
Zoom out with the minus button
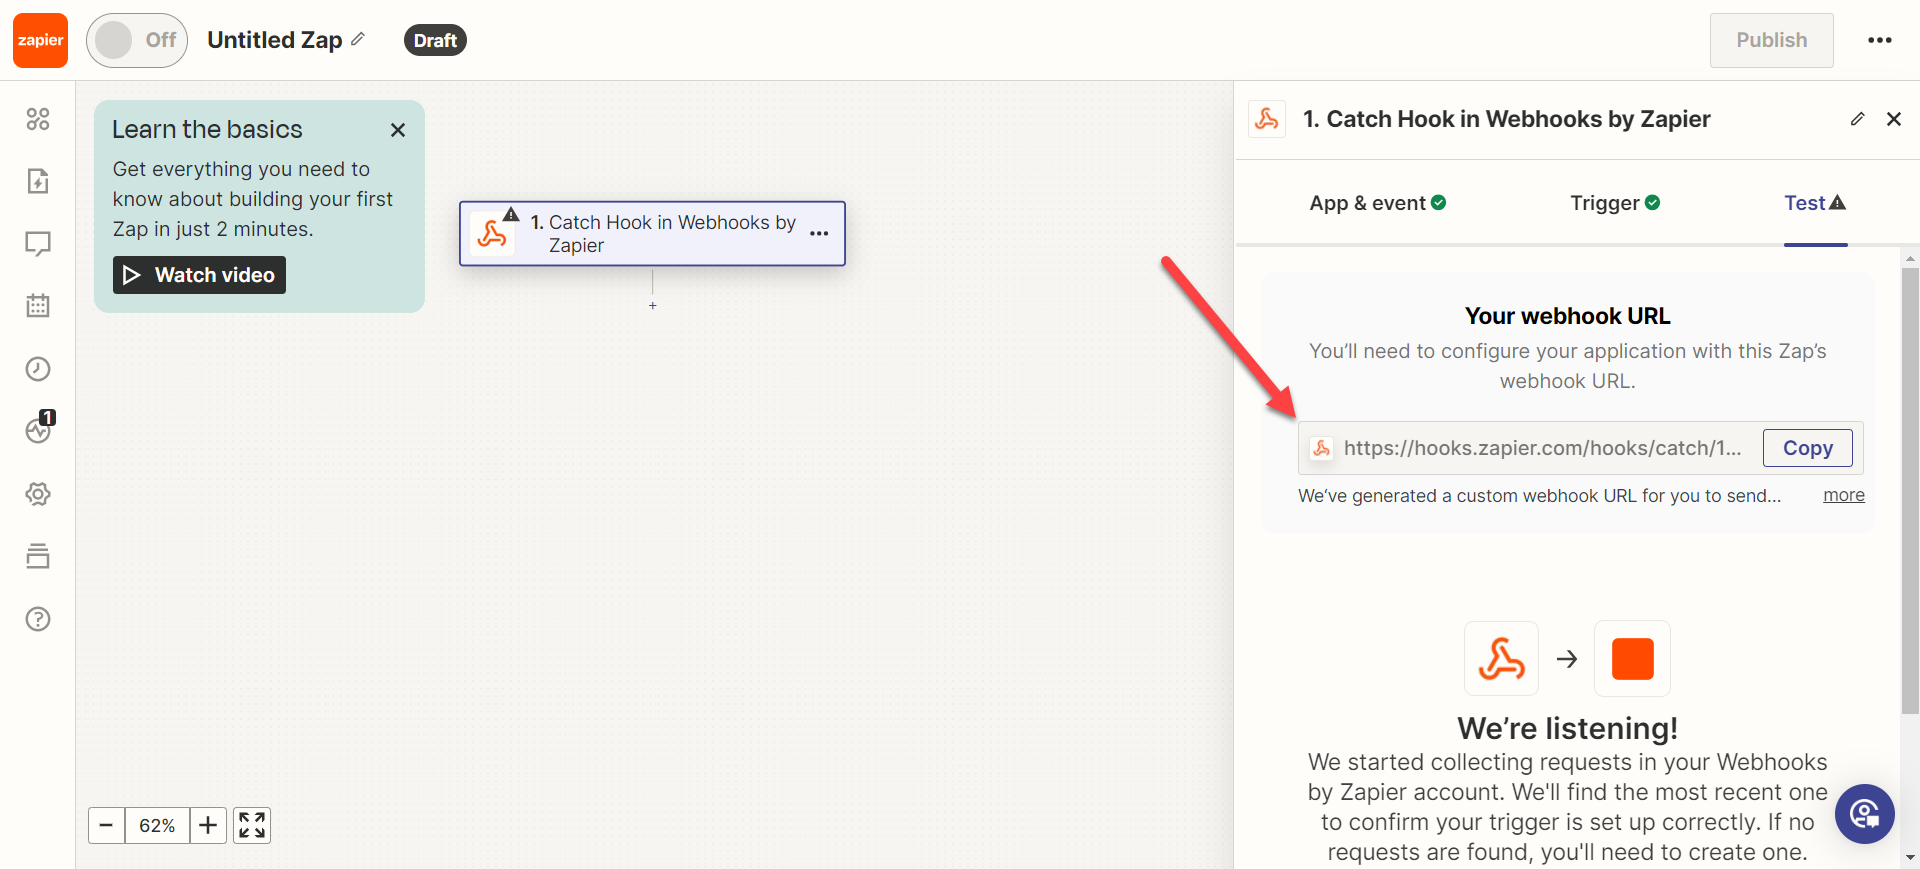click(x=106, y=825)
